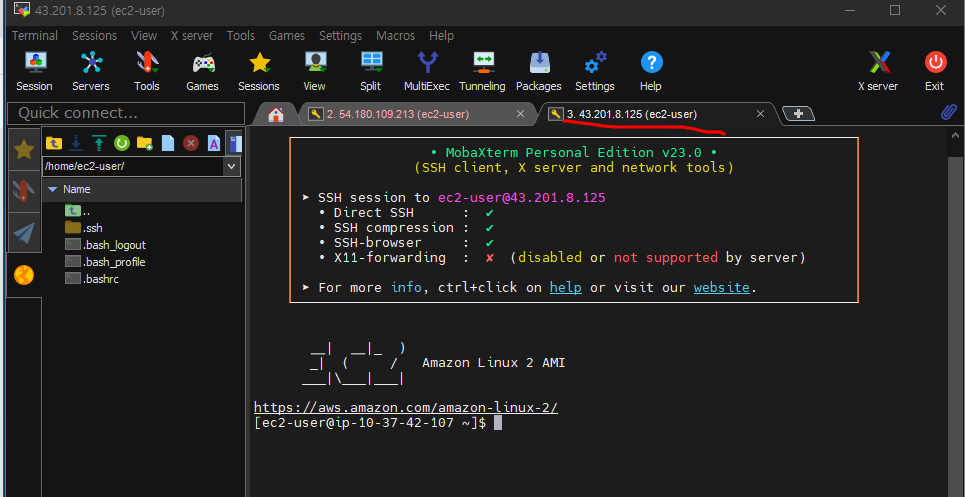Viewport: 965px width, 497px height.
Task: Click the paperclip icon beside the tab bar
Action: point(948,113)
